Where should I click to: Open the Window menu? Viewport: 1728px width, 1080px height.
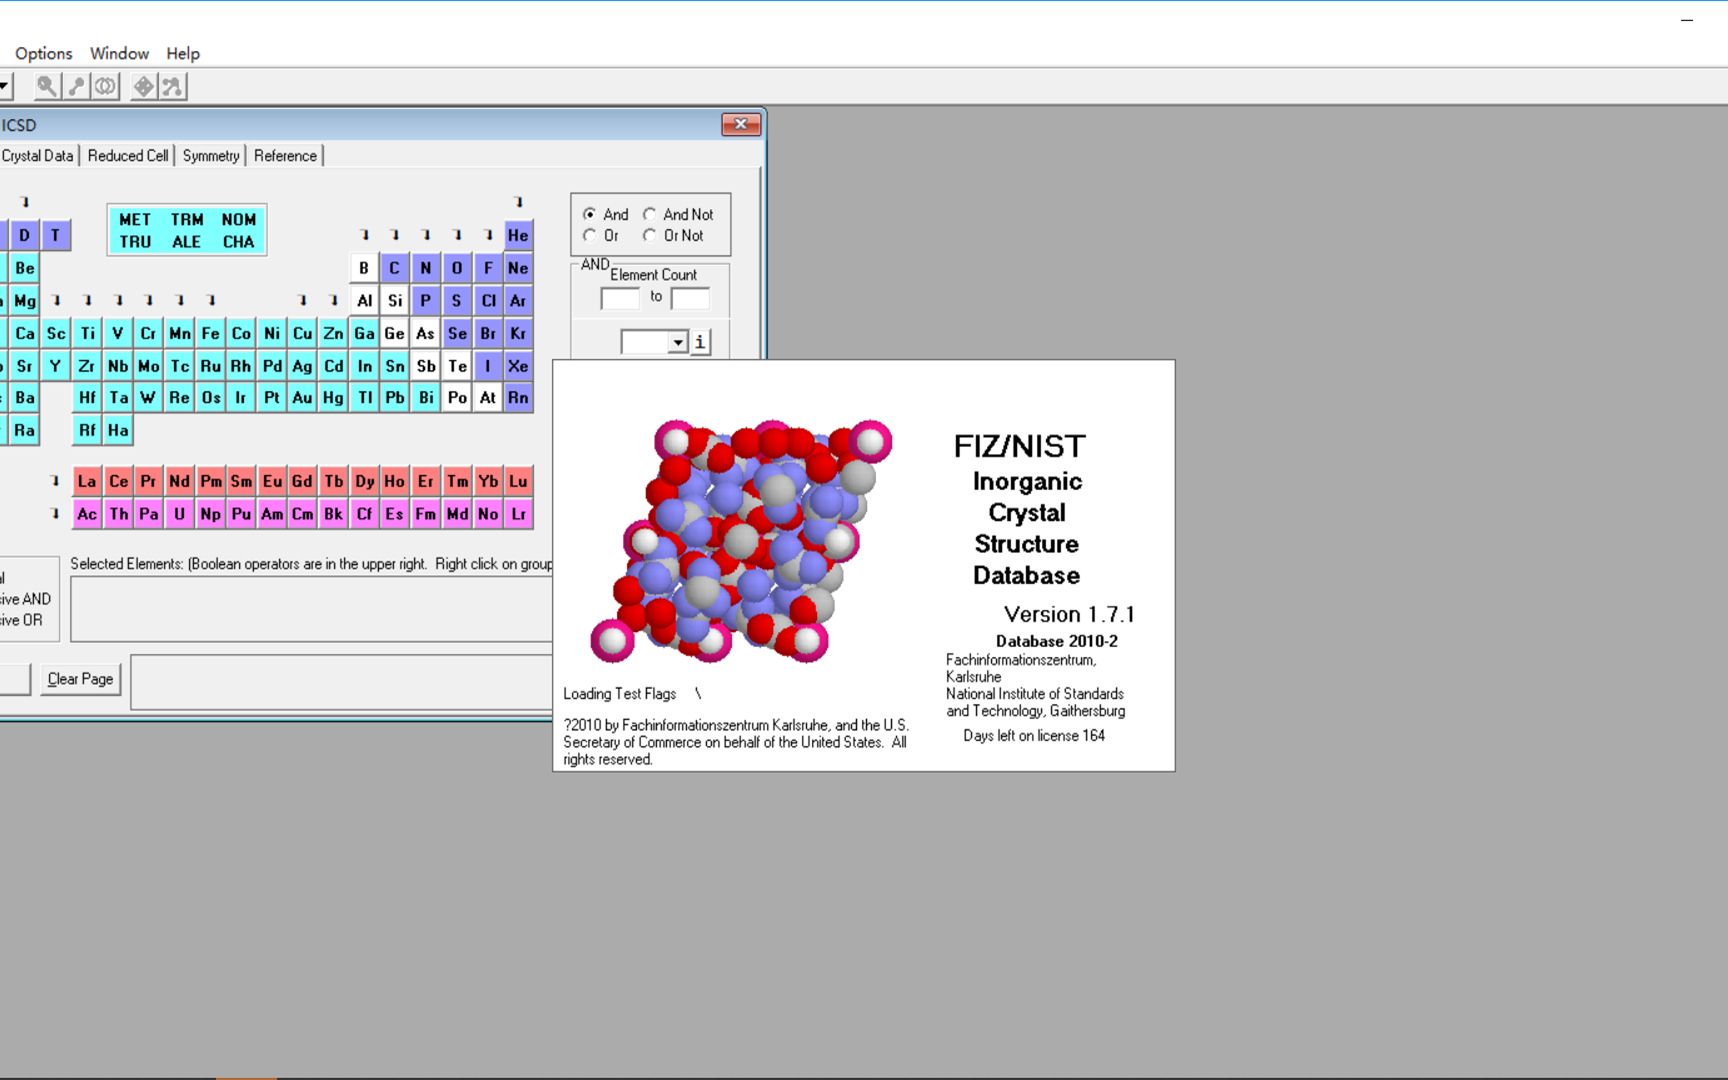(x=119, y=53)
